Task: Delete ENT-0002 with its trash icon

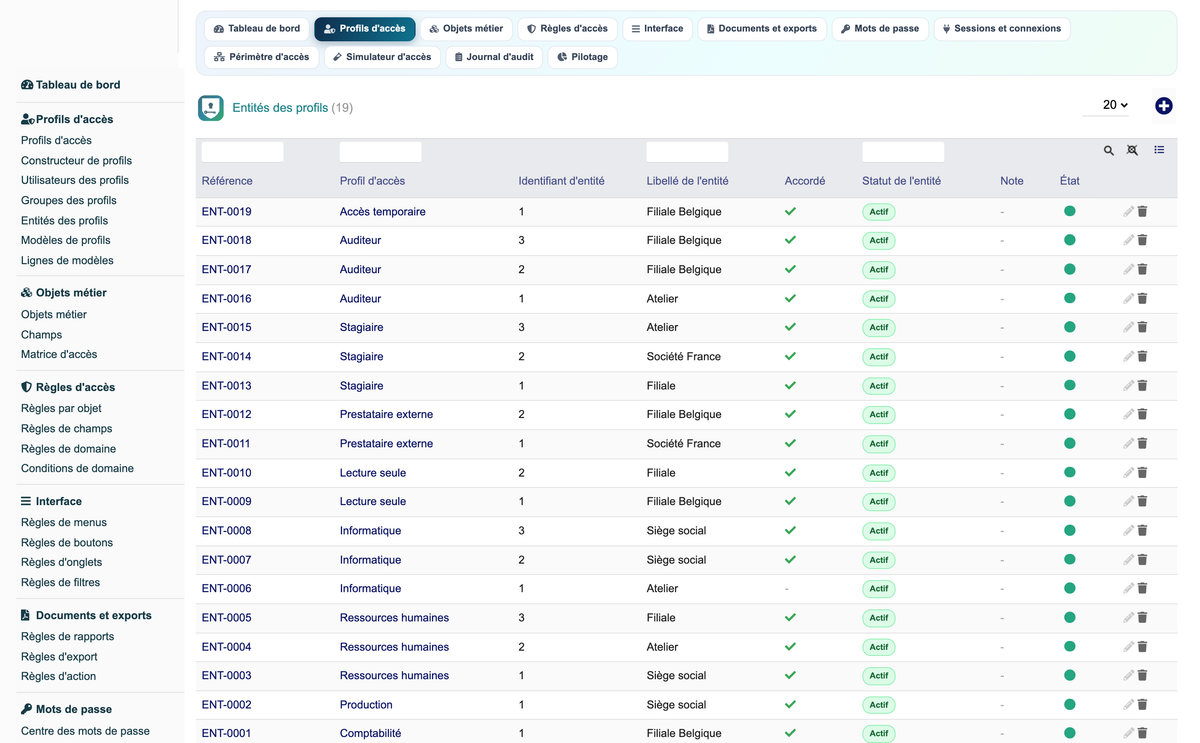Action: tap(1142, 705)
